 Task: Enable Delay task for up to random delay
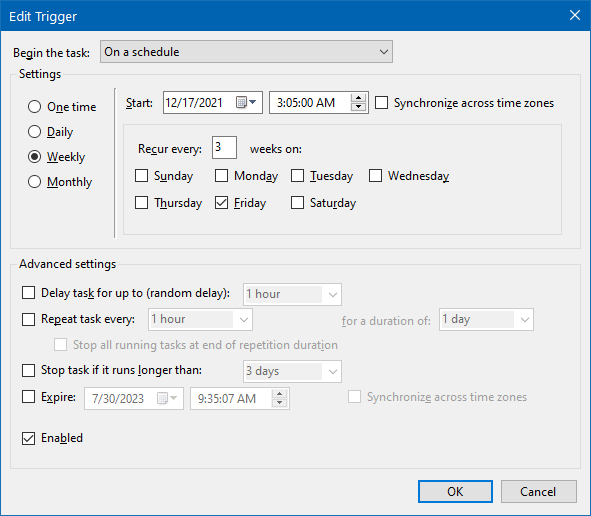28,293
